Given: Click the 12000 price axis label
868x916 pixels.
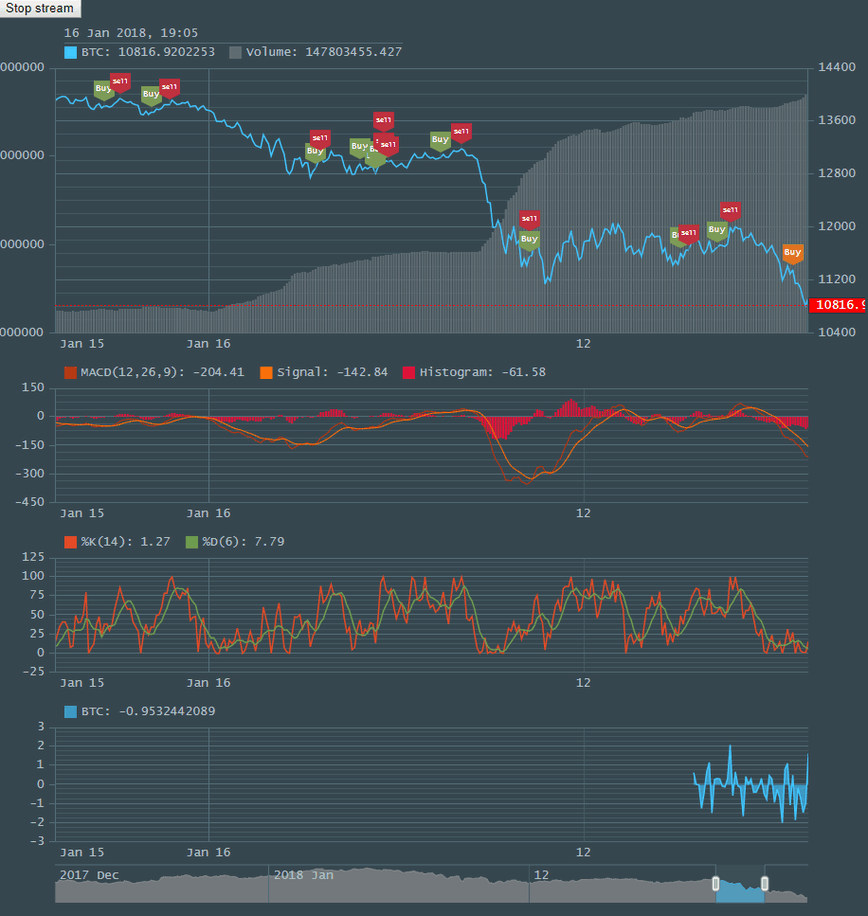Looking at the screenshot, I should coord(836,226).
